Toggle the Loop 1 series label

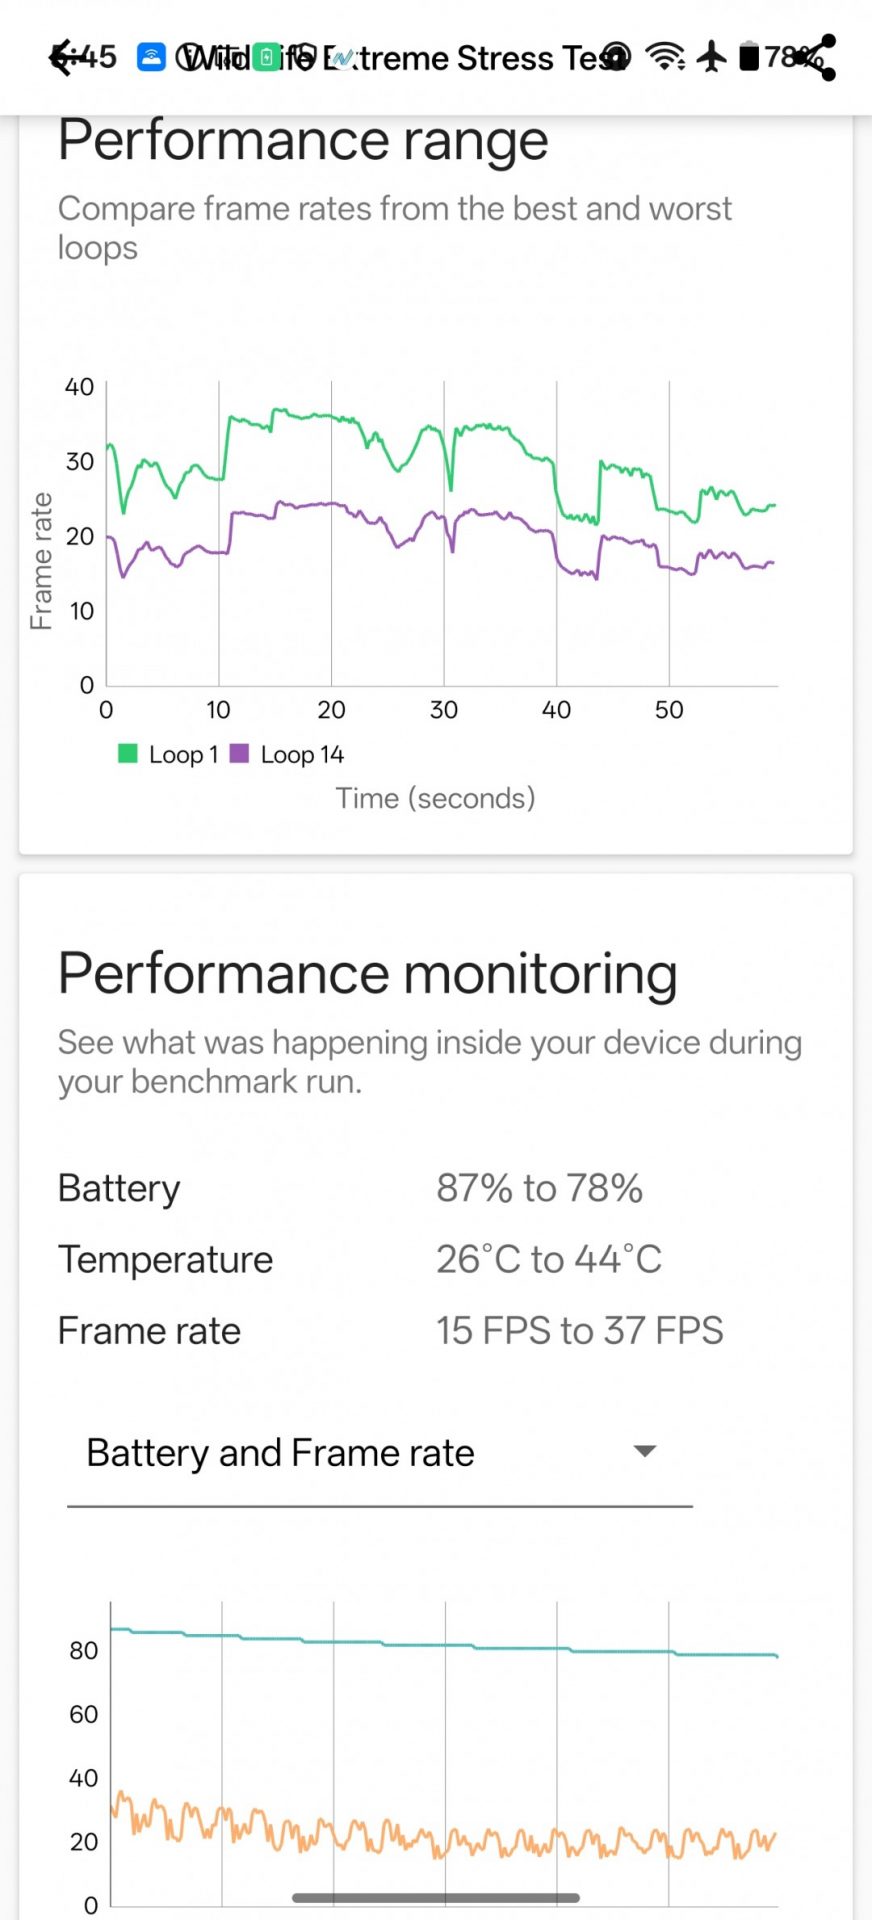tap(183, 755)
